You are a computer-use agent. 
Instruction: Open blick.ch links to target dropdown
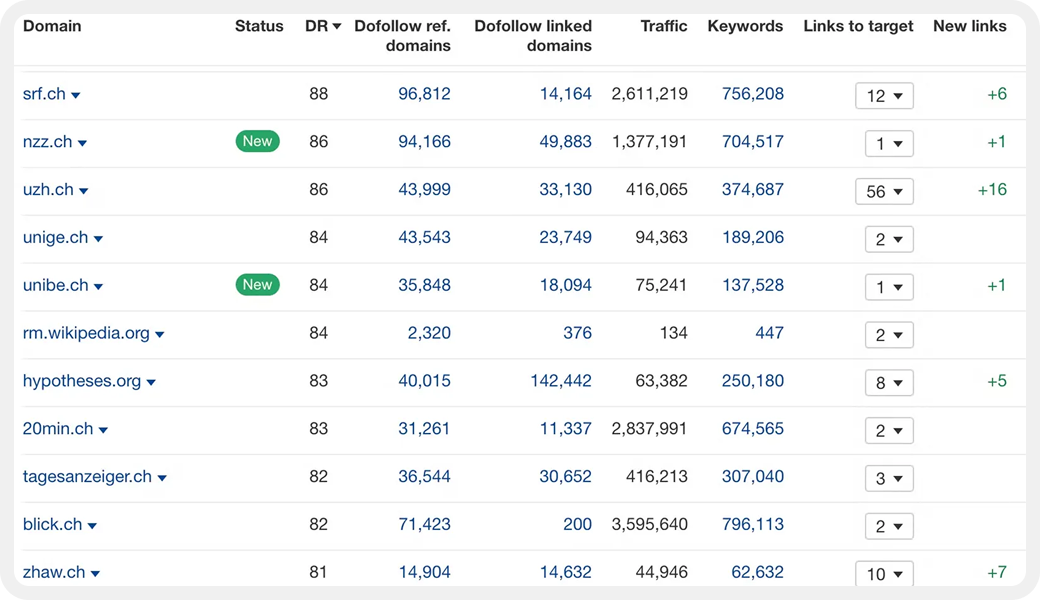tap(889, 526)
